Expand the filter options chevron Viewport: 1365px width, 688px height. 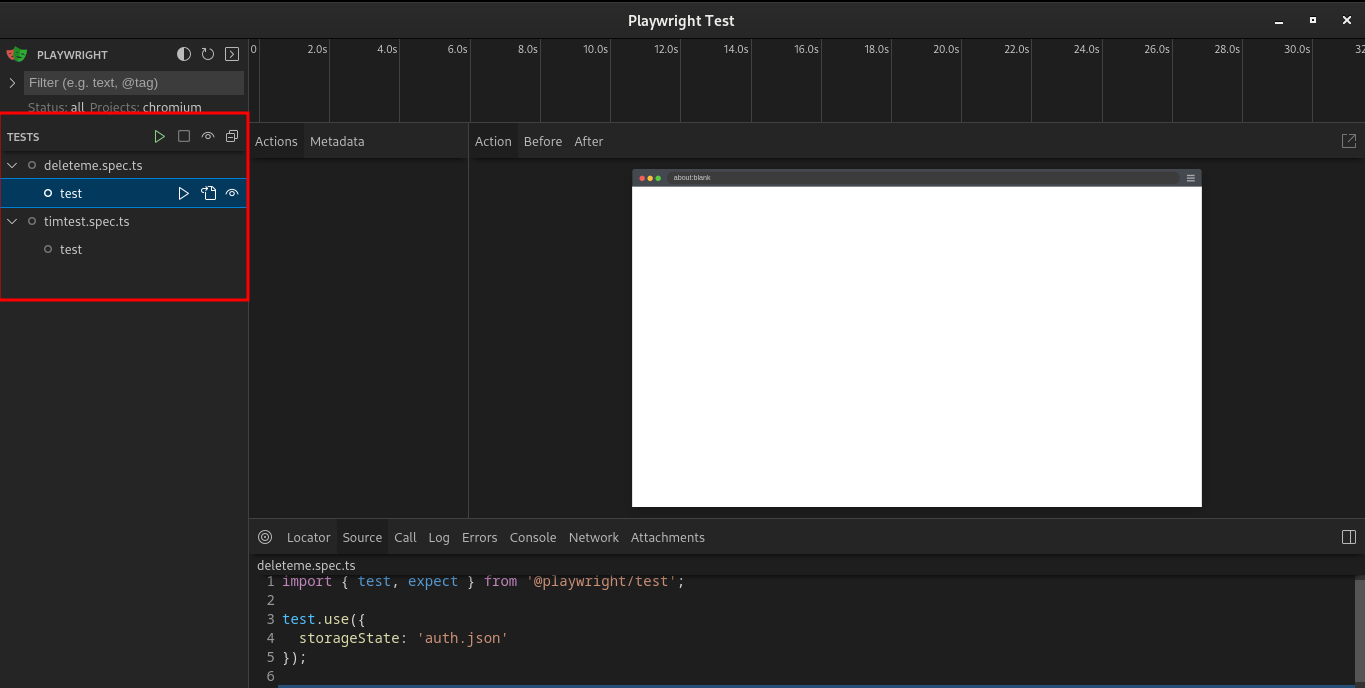[12, 83]
